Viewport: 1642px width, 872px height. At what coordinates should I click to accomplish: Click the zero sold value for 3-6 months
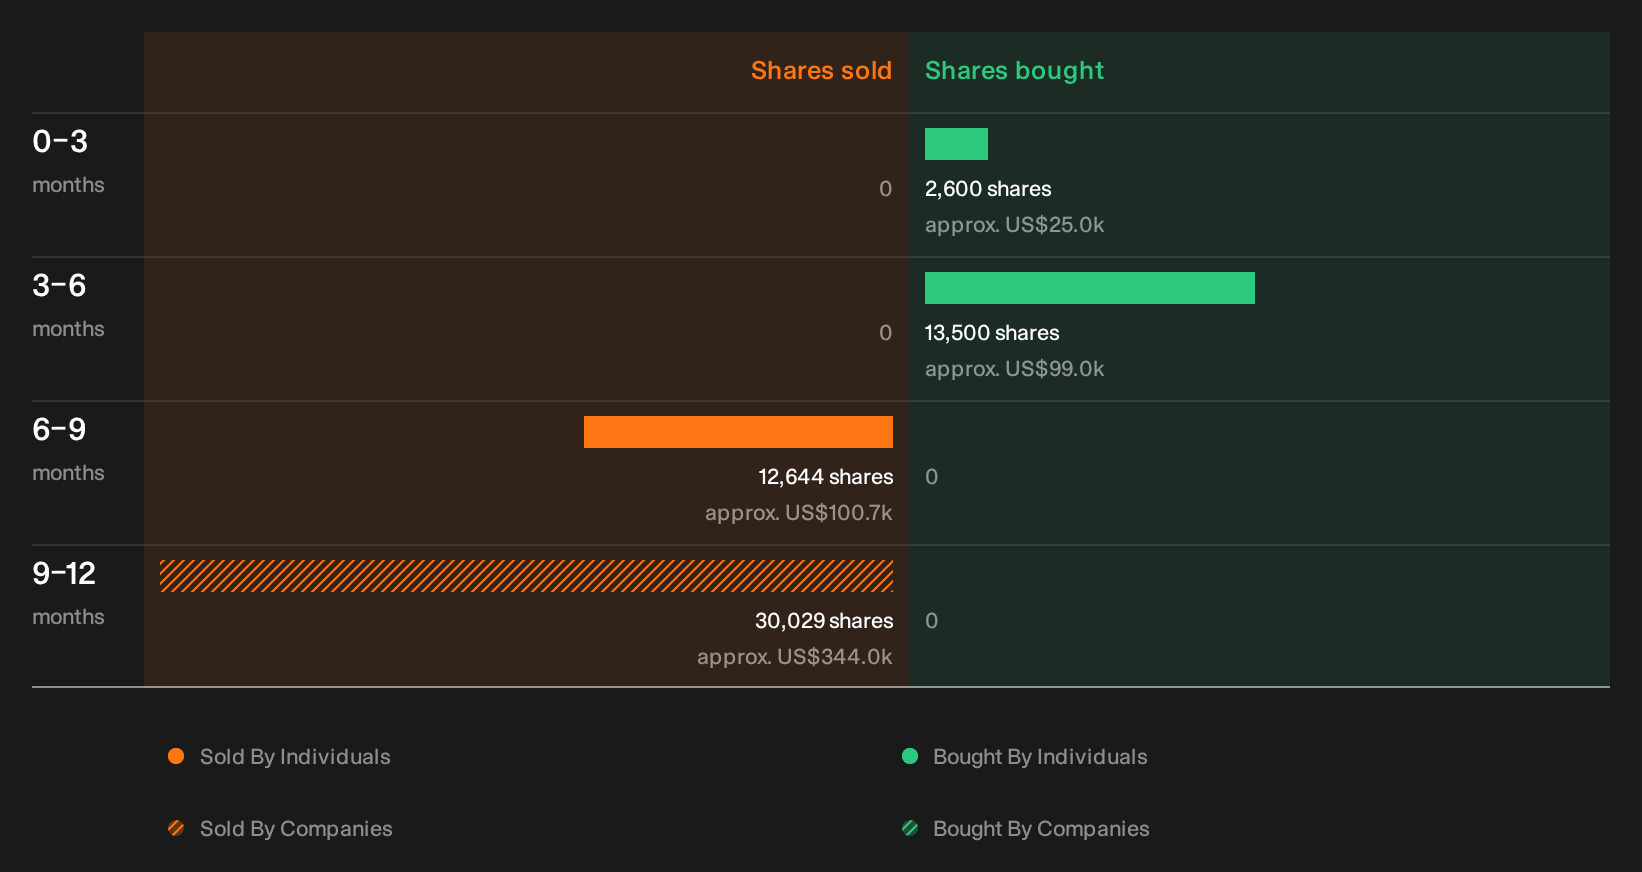[x=885, y=333]
